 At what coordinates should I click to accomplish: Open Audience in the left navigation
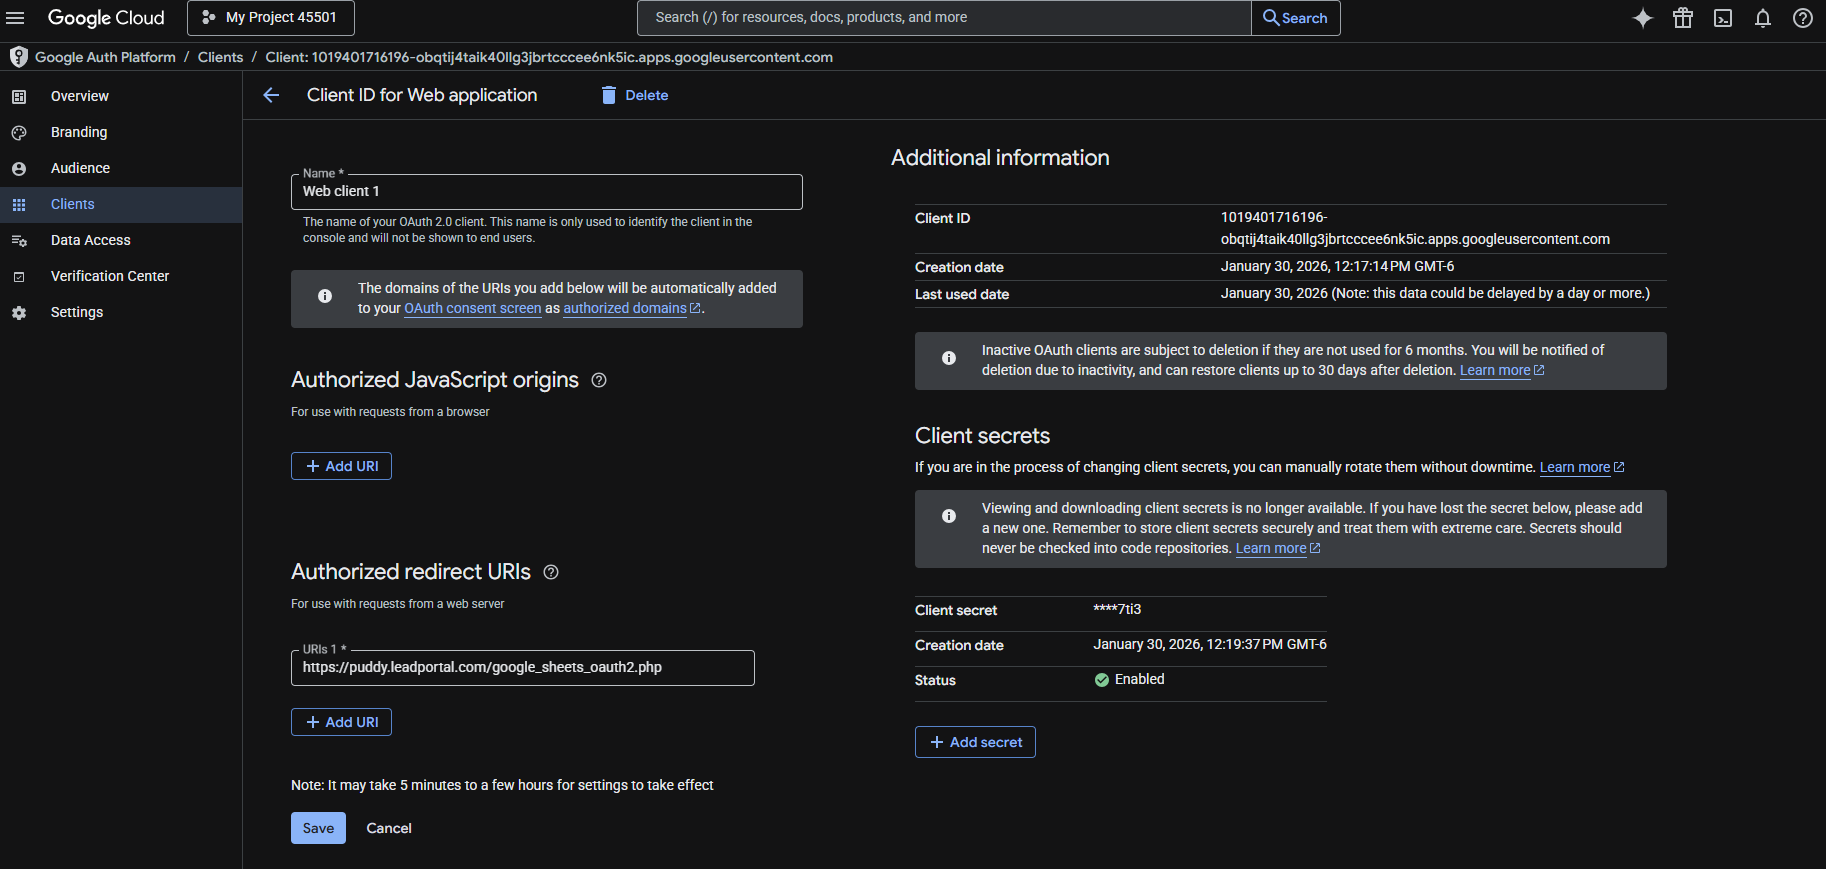pos(80,168)
